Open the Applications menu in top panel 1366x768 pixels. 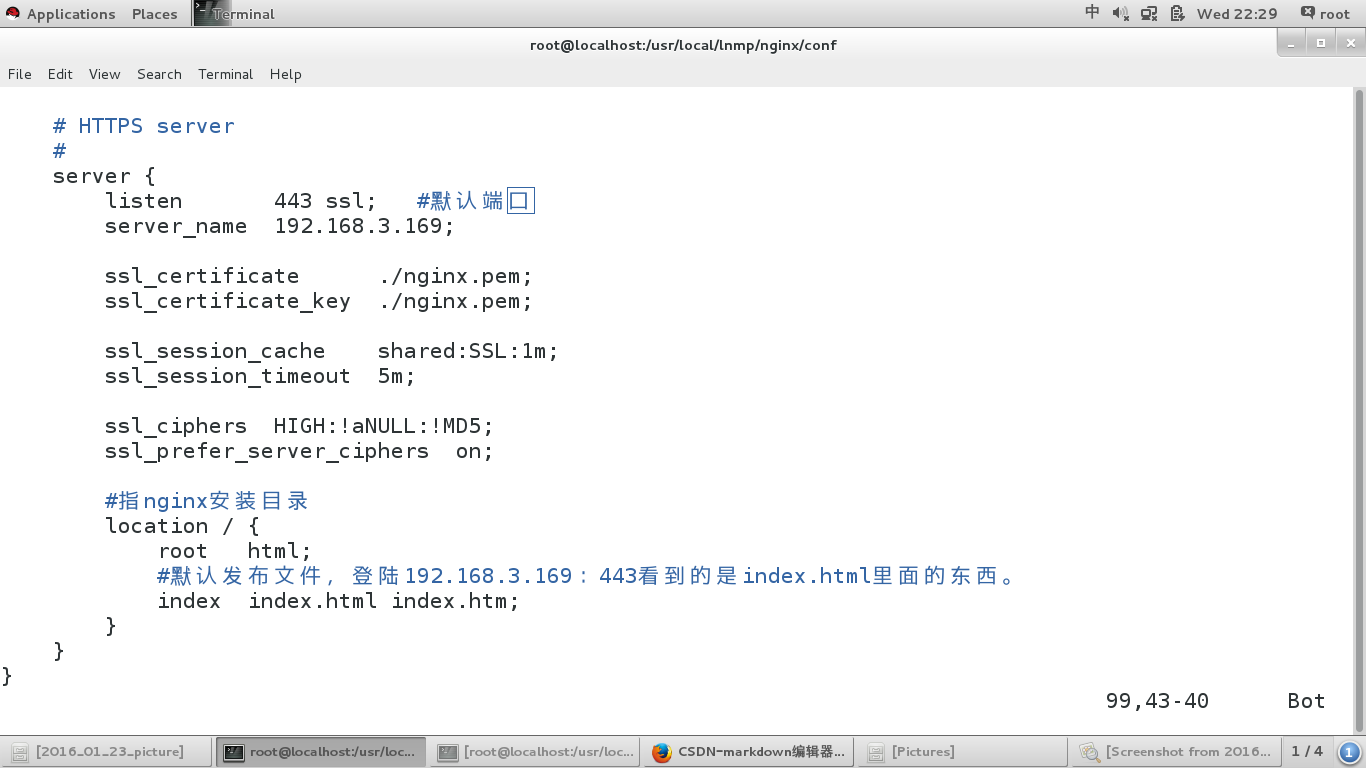pos(60,14)
